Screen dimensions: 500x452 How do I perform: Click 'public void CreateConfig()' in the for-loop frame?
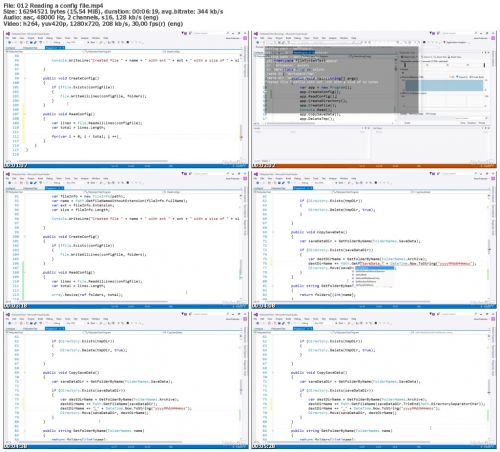[71, 78]
